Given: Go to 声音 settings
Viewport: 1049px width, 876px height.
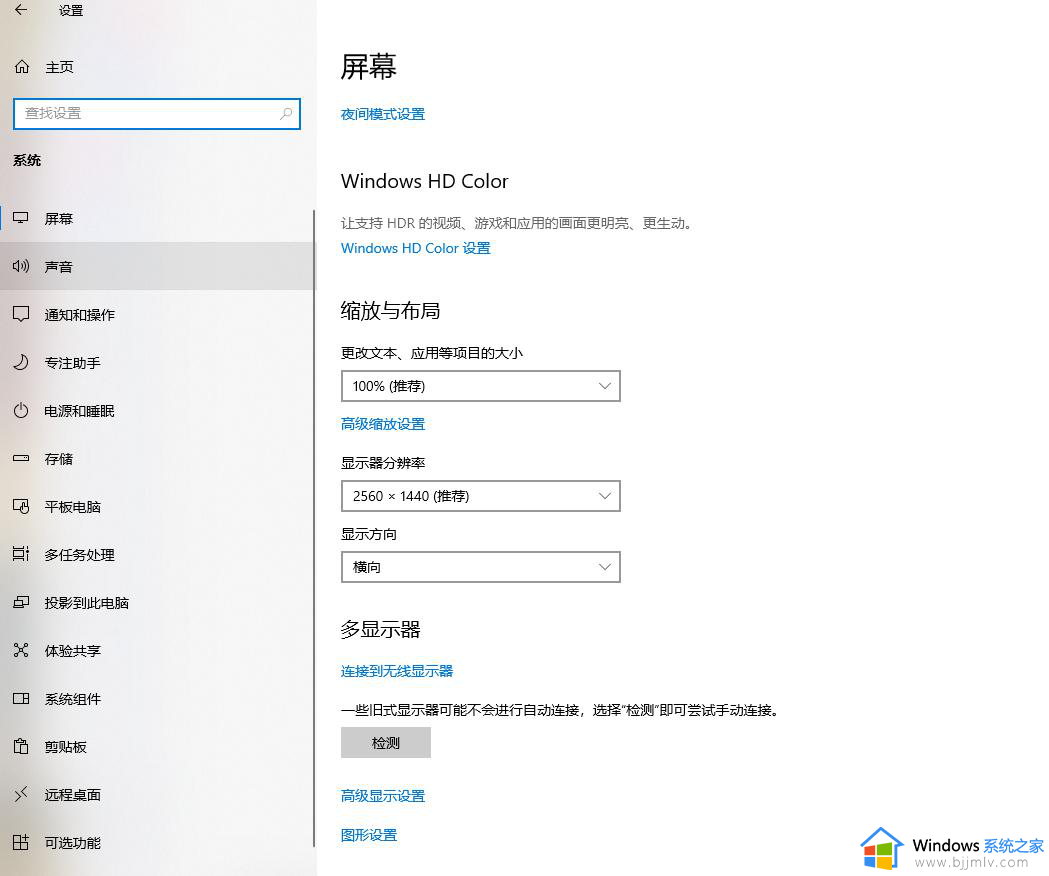Looking at the screenshot, I should (x=157, y=266).
